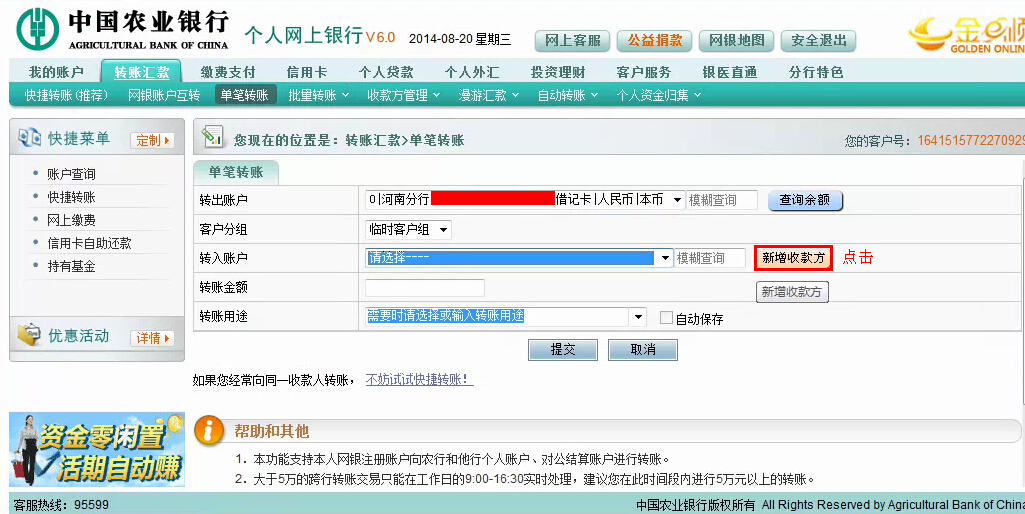Click the 转入账户 模糊查询 search field
1025x514 pixels.
coord(710,258)
